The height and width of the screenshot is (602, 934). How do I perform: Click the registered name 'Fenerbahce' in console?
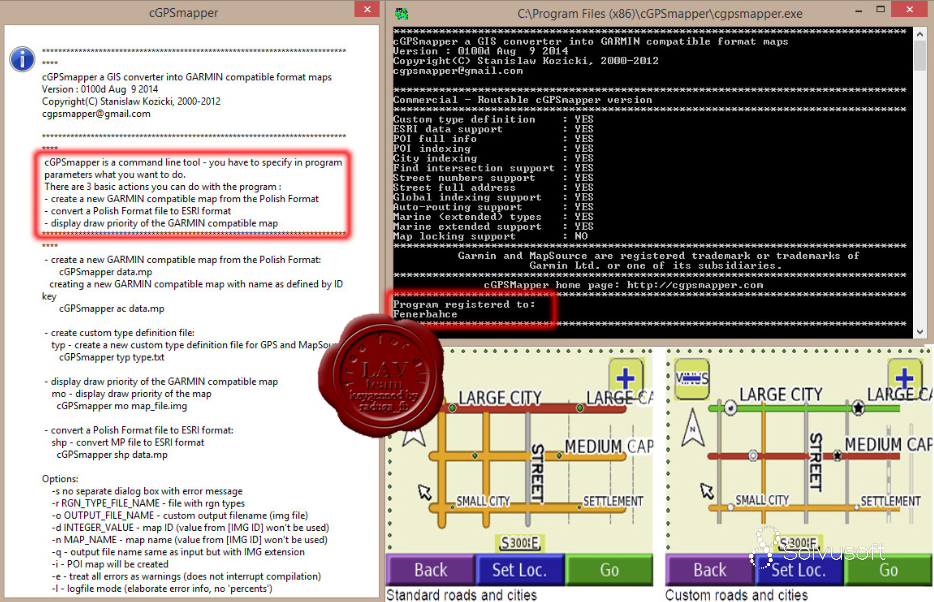[425, 314]
